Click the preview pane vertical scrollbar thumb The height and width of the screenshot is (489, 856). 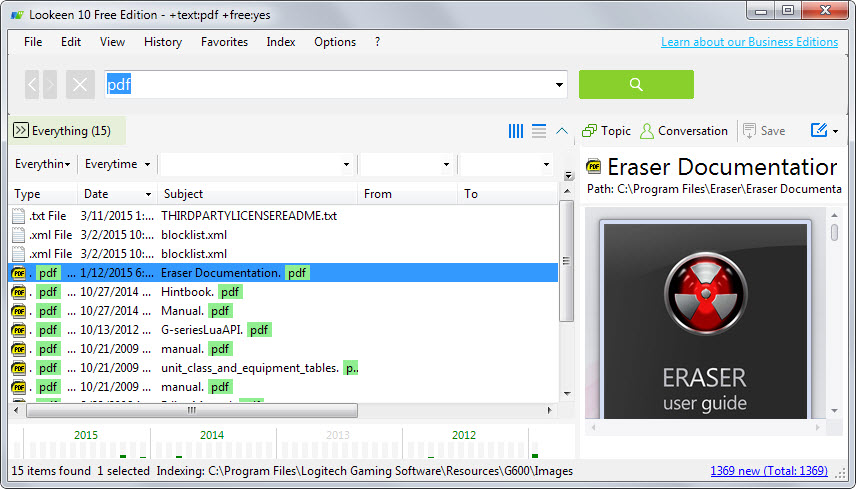[834, 232]
